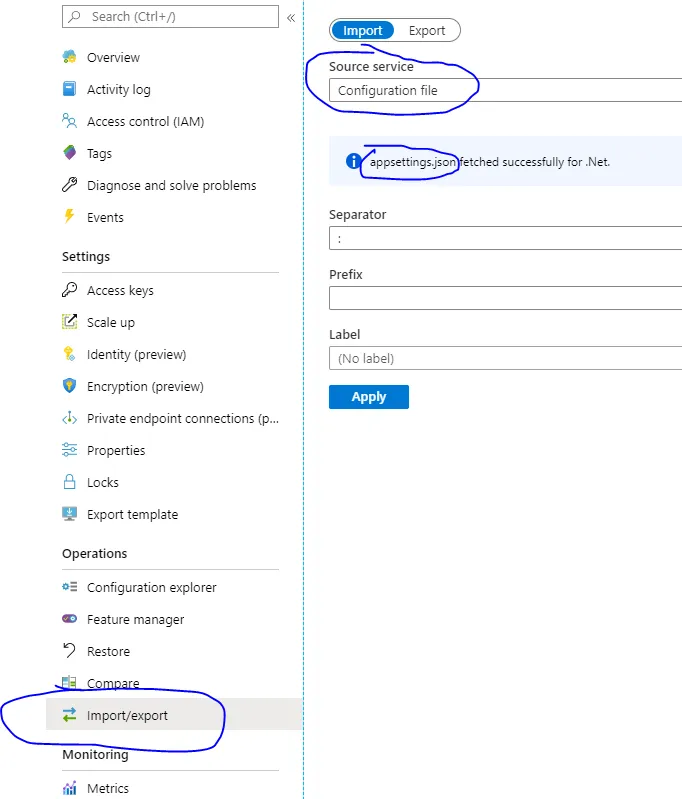Click the Access keys key icon

pos(69,290)
